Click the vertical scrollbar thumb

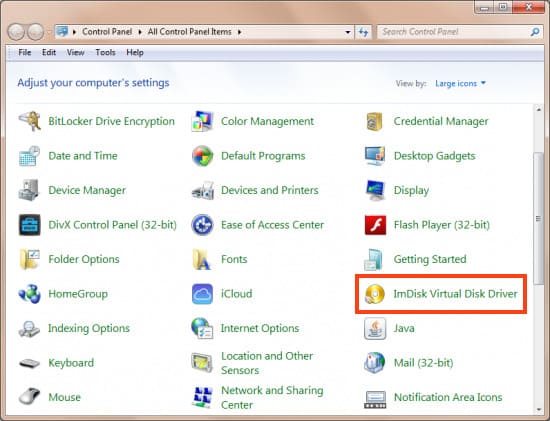[x=539, y=218]
